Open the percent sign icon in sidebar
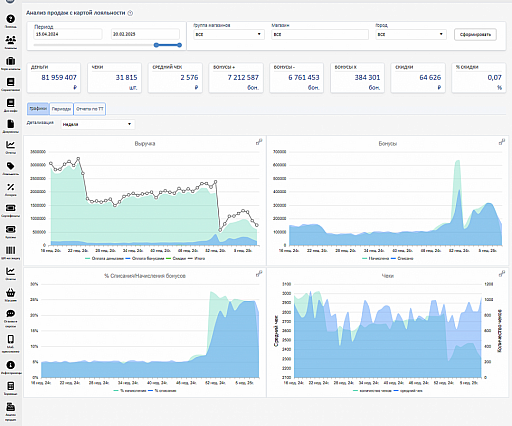The height and width of the screenshot is (426, 512). 11,187
